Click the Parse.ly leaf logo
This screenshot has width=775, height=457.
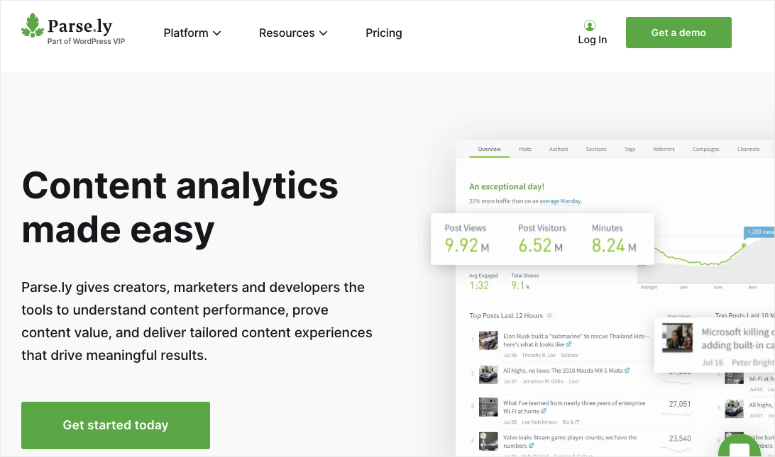coord(33,26)
